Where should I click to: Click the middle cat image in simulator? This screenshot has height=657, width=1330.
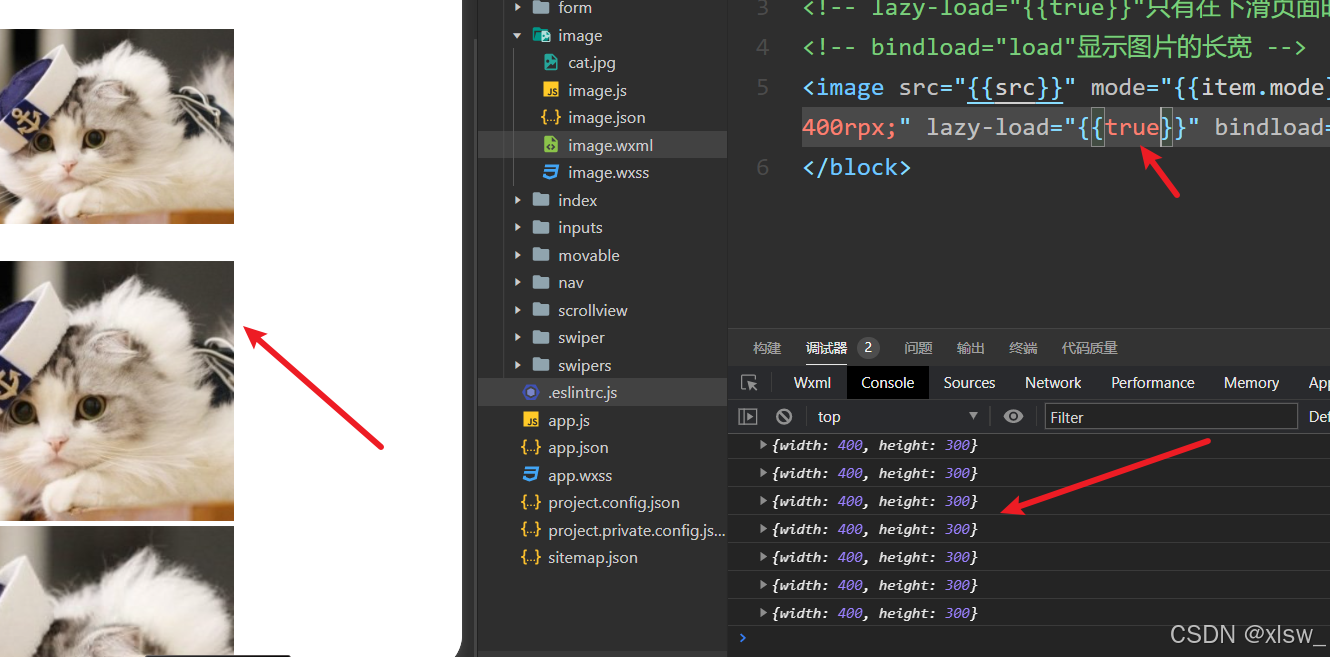click(x=117, y=391)
